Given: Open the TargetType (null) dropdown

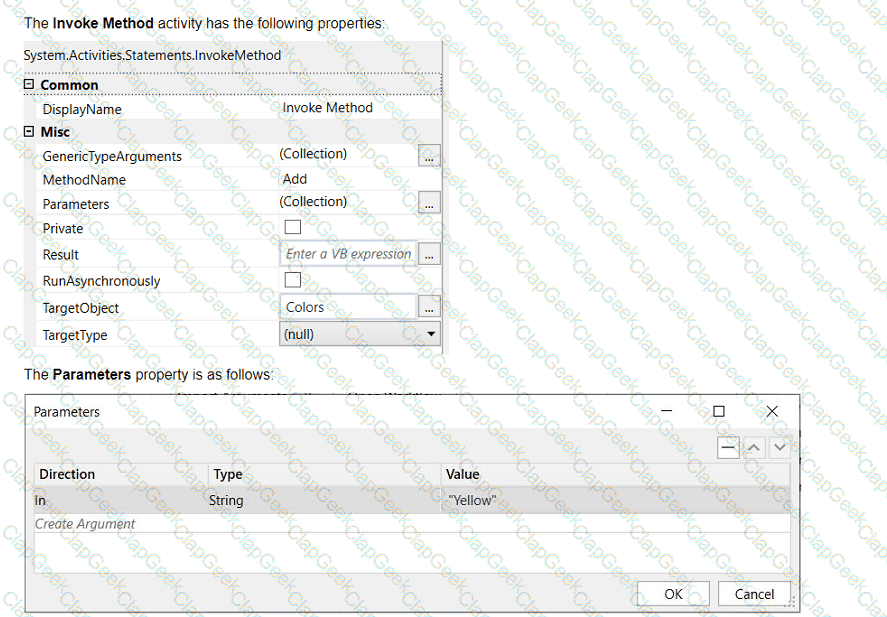Looking at the screenshot, I should 360,334.
